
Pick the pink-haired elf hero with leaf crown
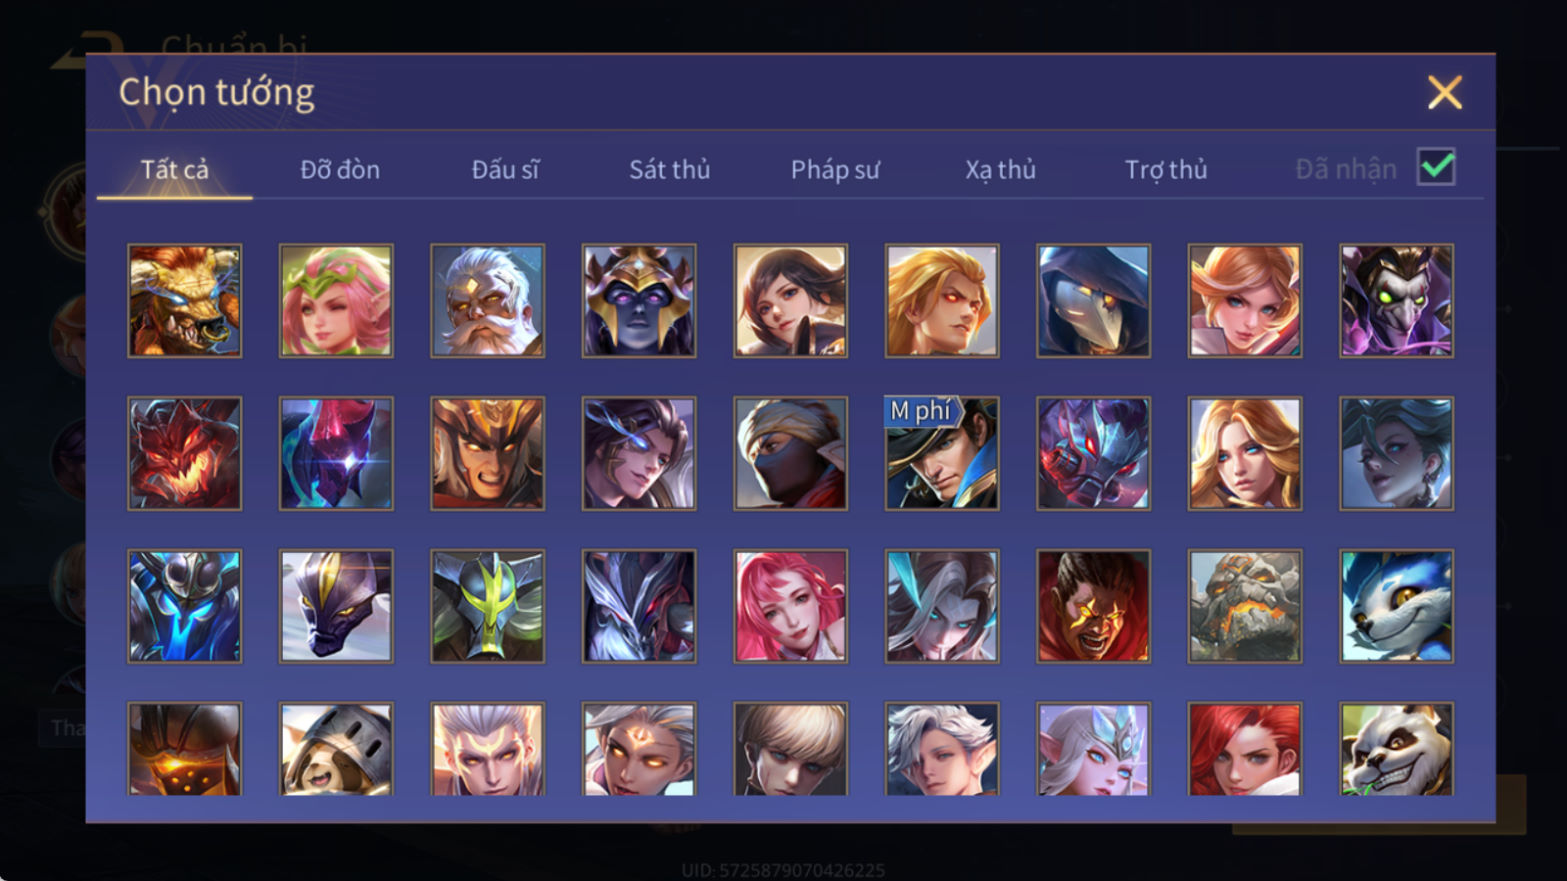[336, 301]
